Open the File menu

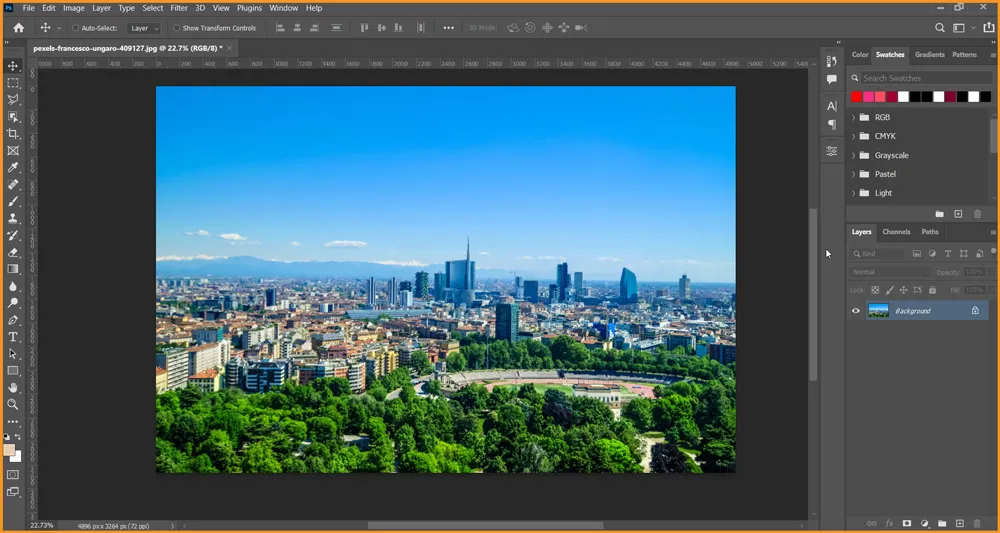29,8
